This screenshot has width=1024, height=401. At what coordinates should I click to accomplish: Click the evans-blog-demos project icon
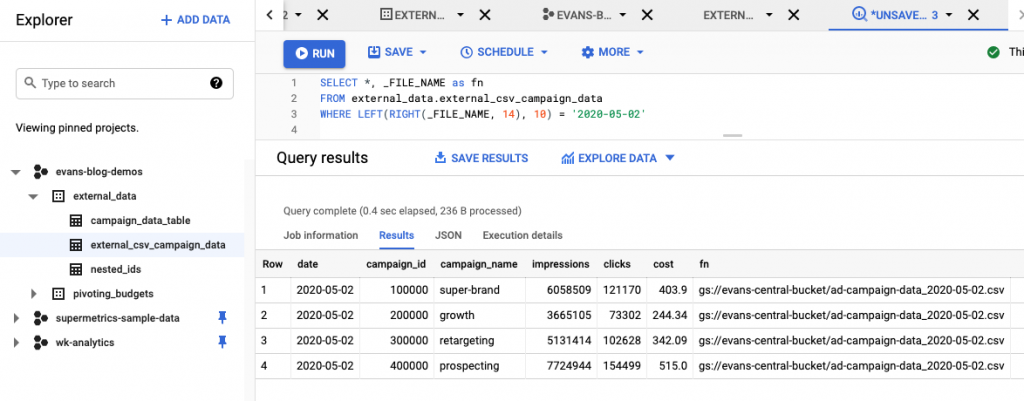tap(40, 172)
